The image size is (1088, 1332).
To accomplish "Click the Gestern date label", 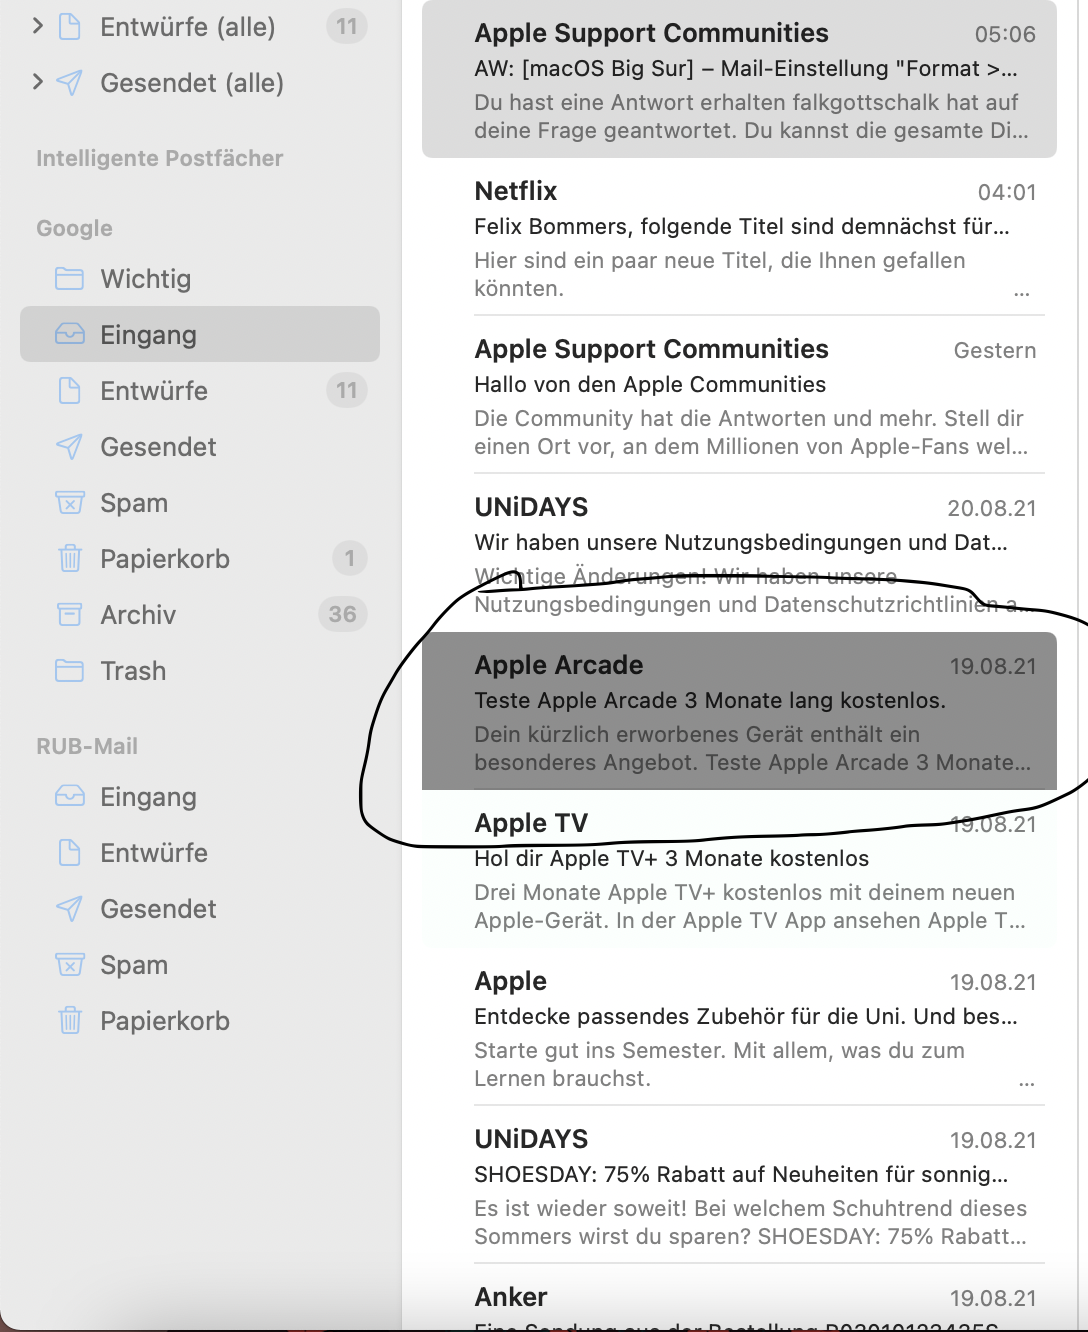I will click(x=995, y=351).
